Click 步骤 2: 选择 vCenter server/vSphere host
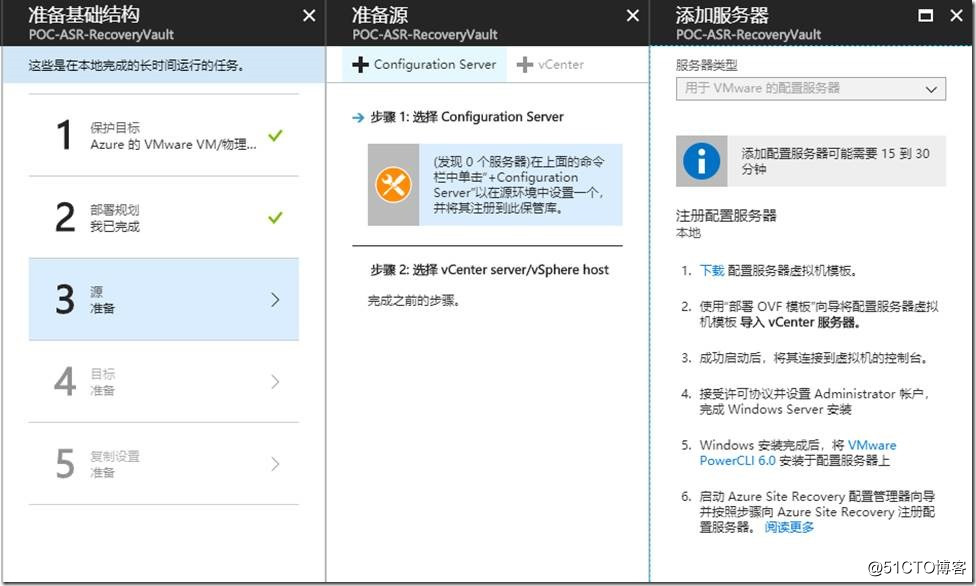Viewport: 976px width, 586px height. coord(489,270)
